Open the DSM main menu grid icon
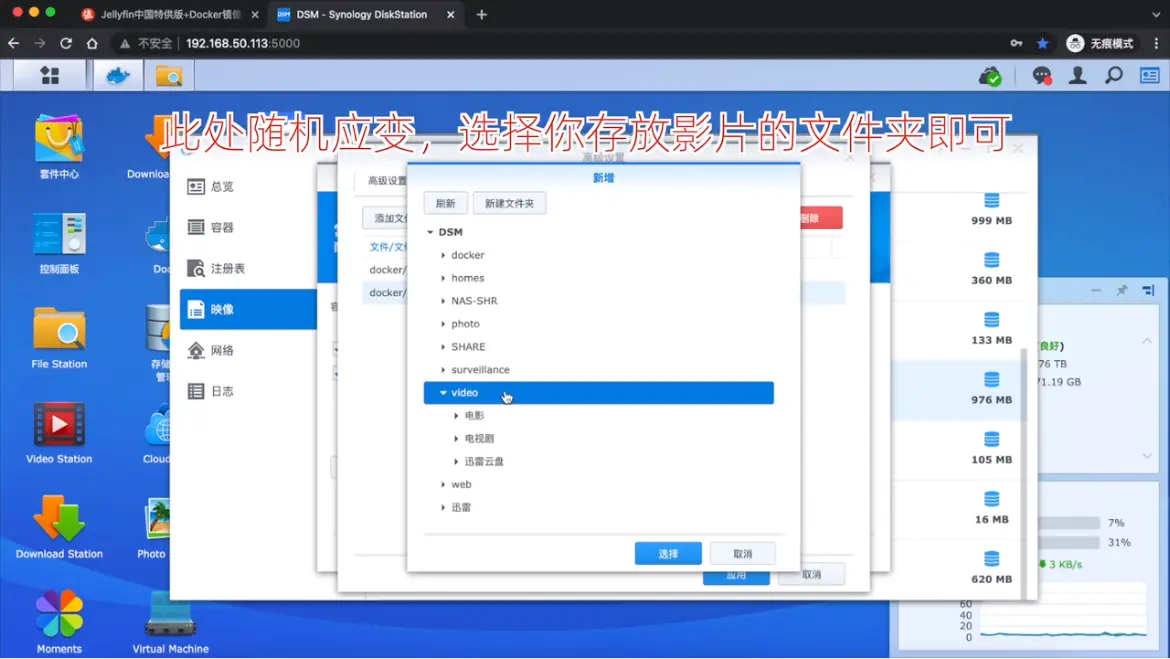 49,76
